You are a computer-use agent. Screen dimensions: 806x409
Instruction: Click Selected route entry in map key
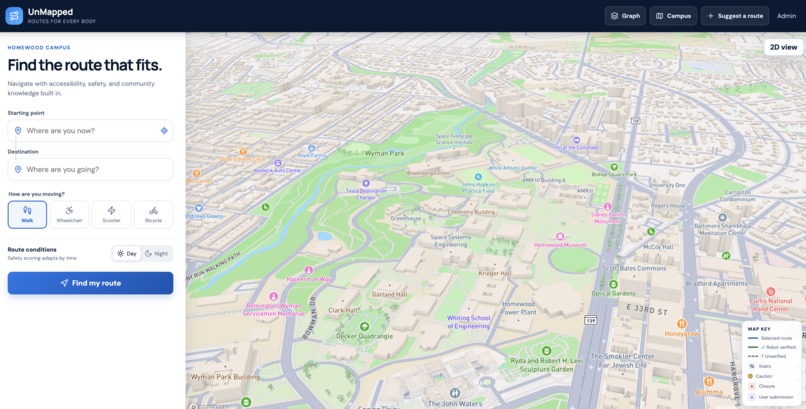771,338
